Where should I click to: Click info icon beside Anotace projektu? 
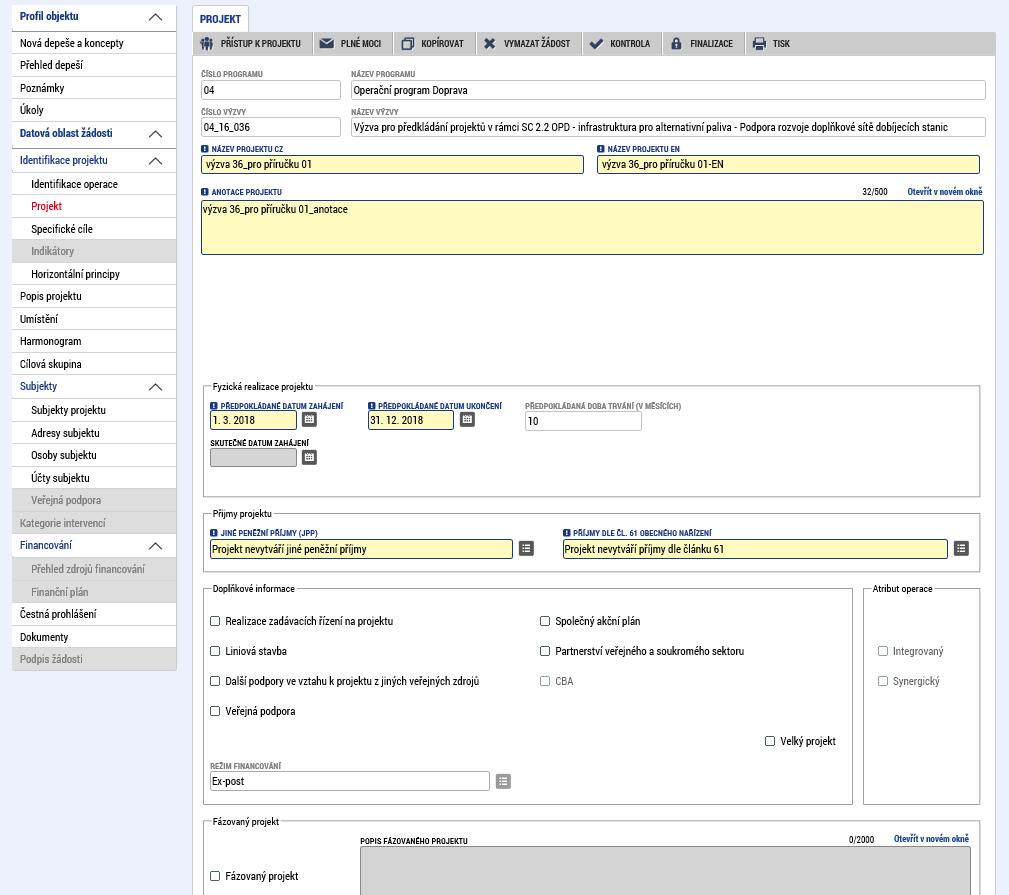(x=205, y=192)
